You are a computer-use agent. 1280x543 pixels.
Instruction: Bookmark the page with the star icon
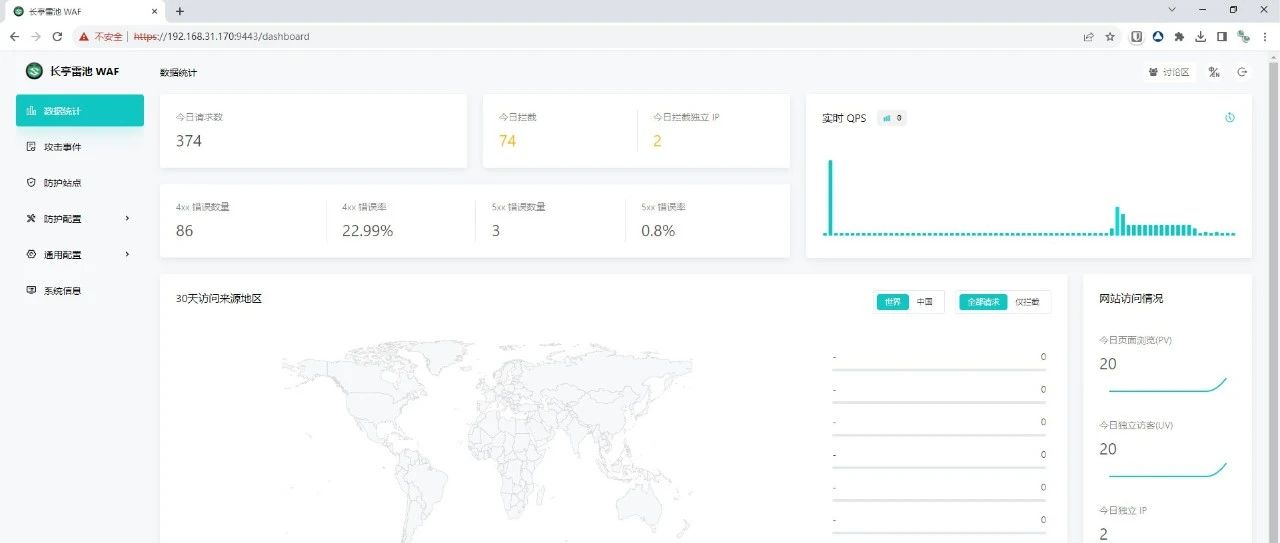pyautogui.click(x=1110, y=36)
